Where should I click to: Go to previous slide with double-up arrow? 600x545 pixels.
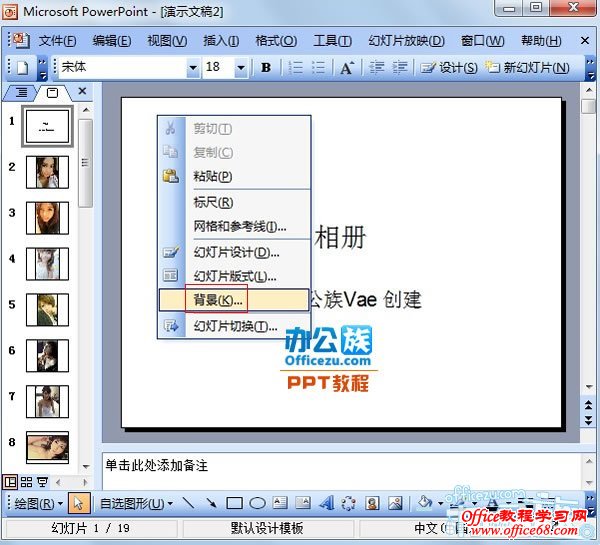click(x=589, y=405)
